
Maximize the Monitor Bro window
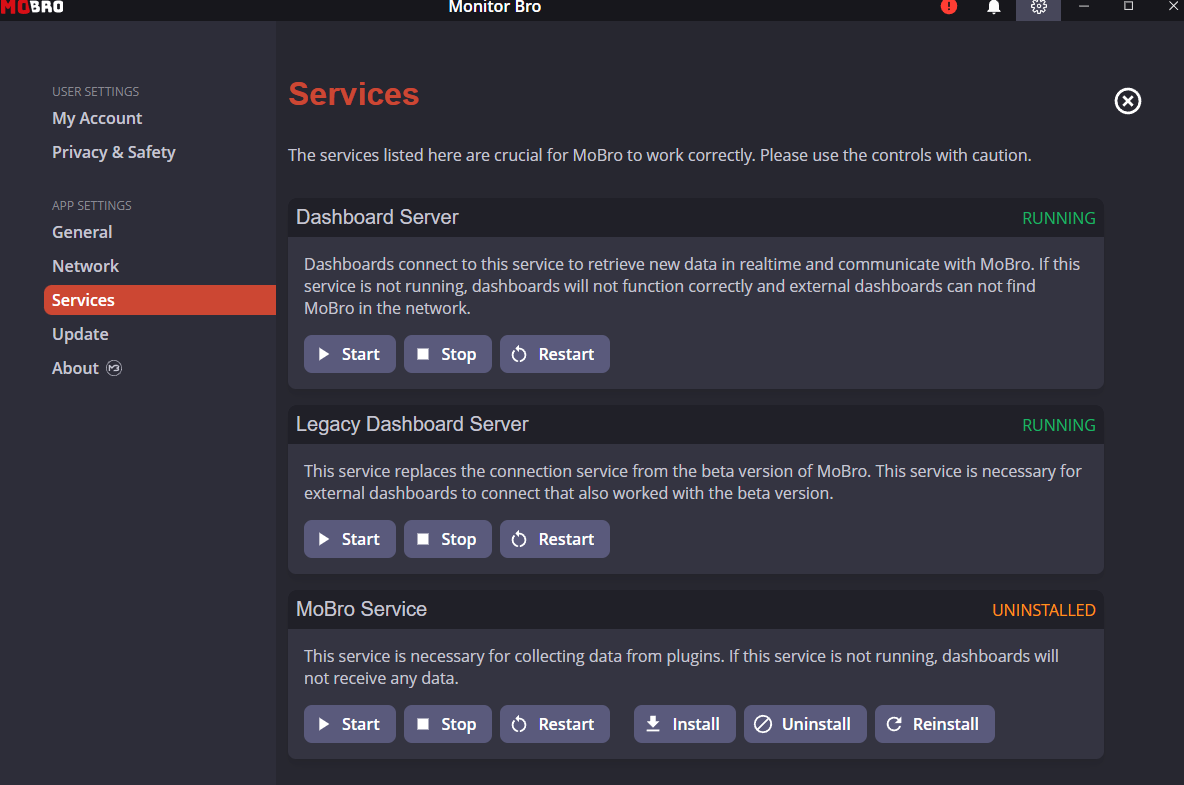click(x=1128, y=7)
